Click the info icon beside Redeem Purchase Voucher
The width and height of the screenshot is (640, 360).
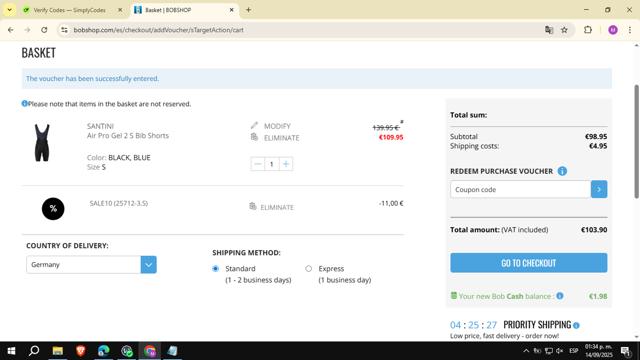click(562, 171)
